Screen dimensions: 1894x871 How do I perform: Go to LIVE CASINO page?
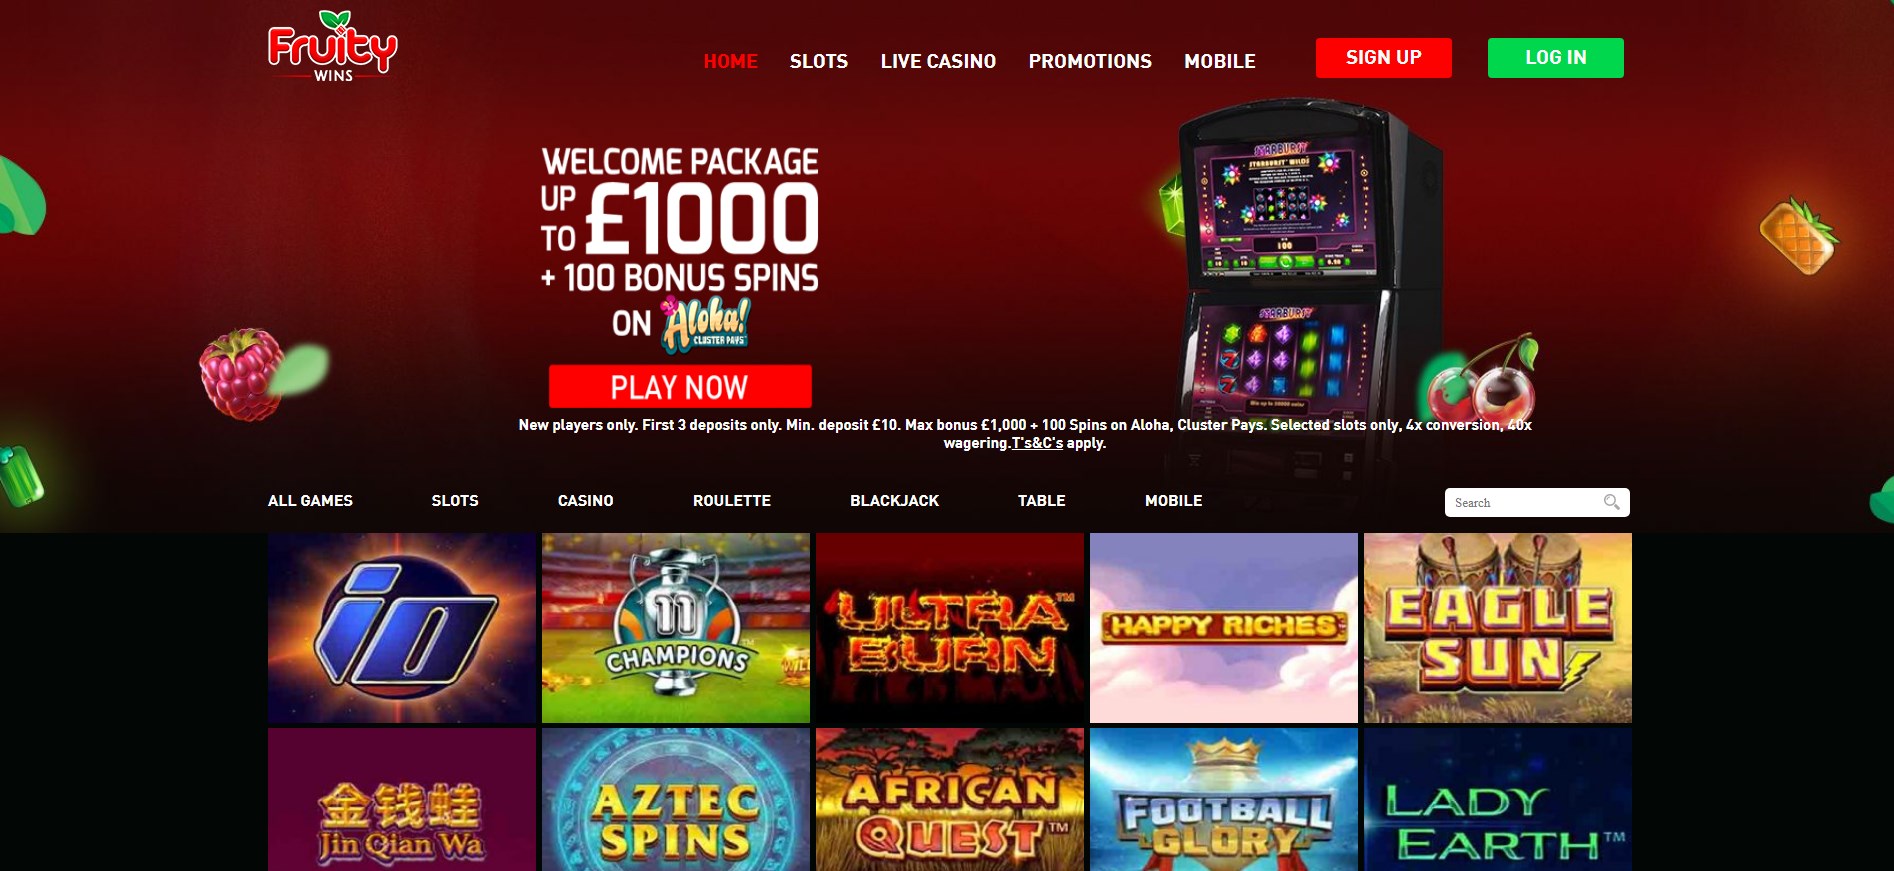click(938, 61)
